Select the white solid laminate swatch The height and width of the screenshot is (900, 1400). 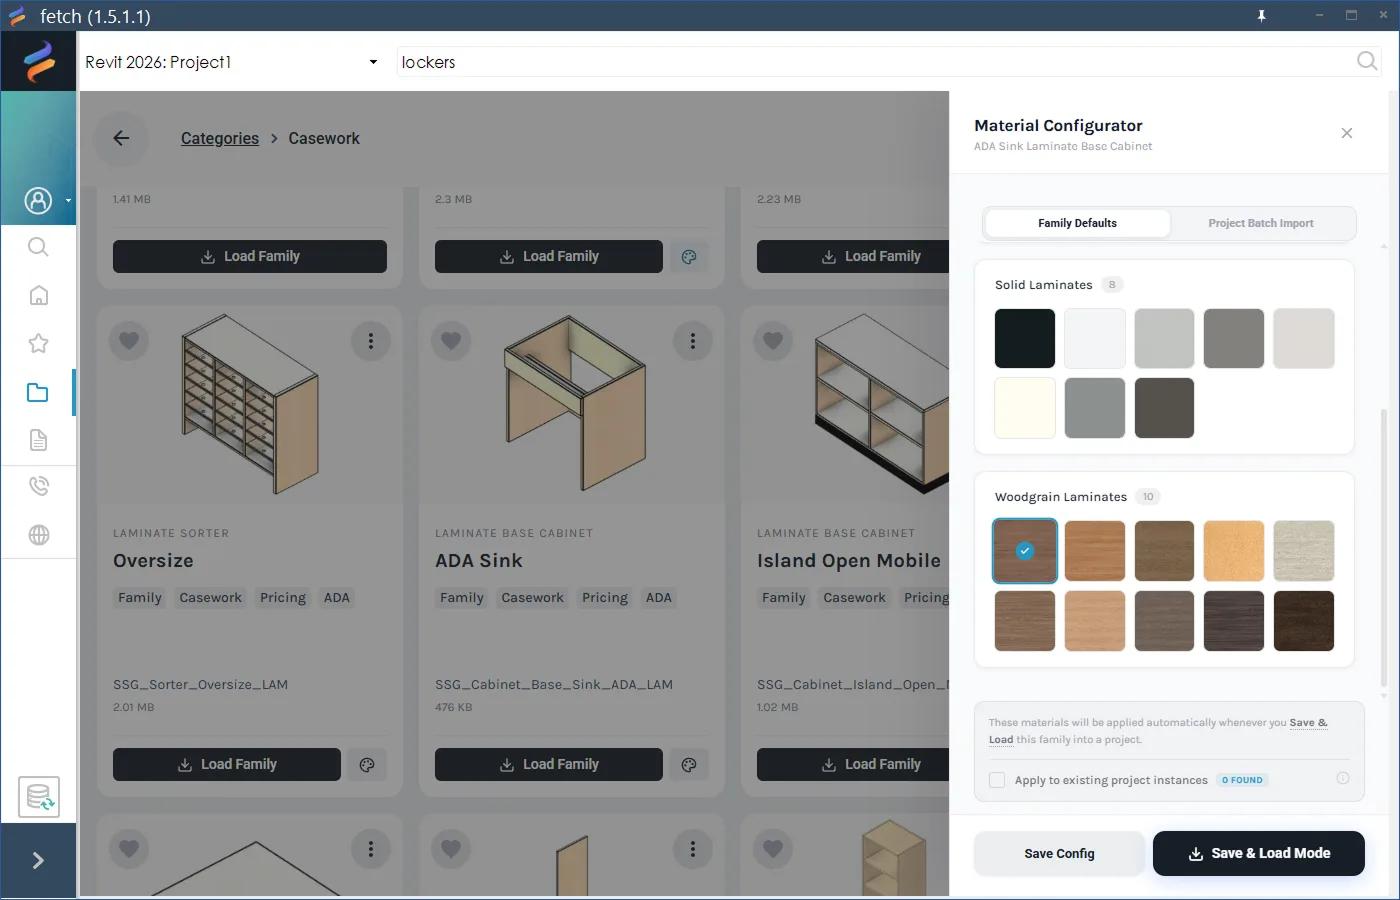tap(1095, 338)
